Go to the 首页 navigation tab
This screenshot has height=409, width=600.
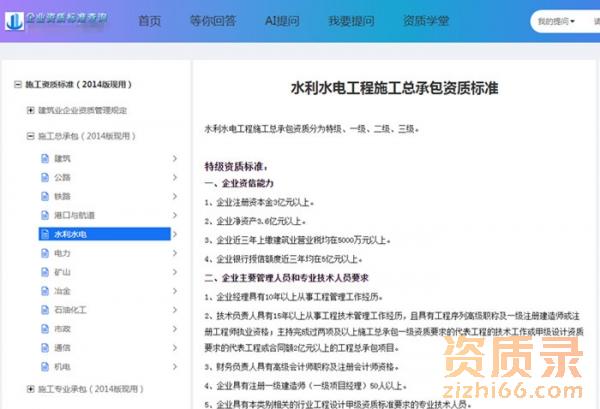(x=149, y=21)
